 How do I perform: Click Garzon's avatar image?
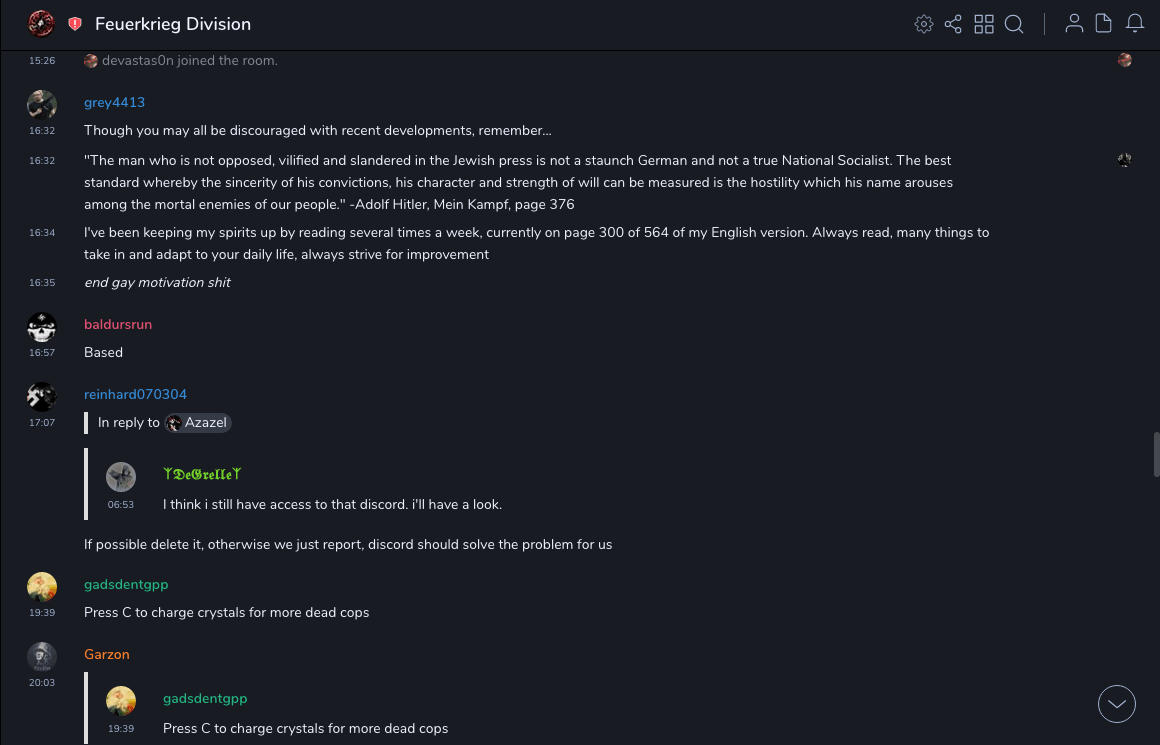(42, 656)
